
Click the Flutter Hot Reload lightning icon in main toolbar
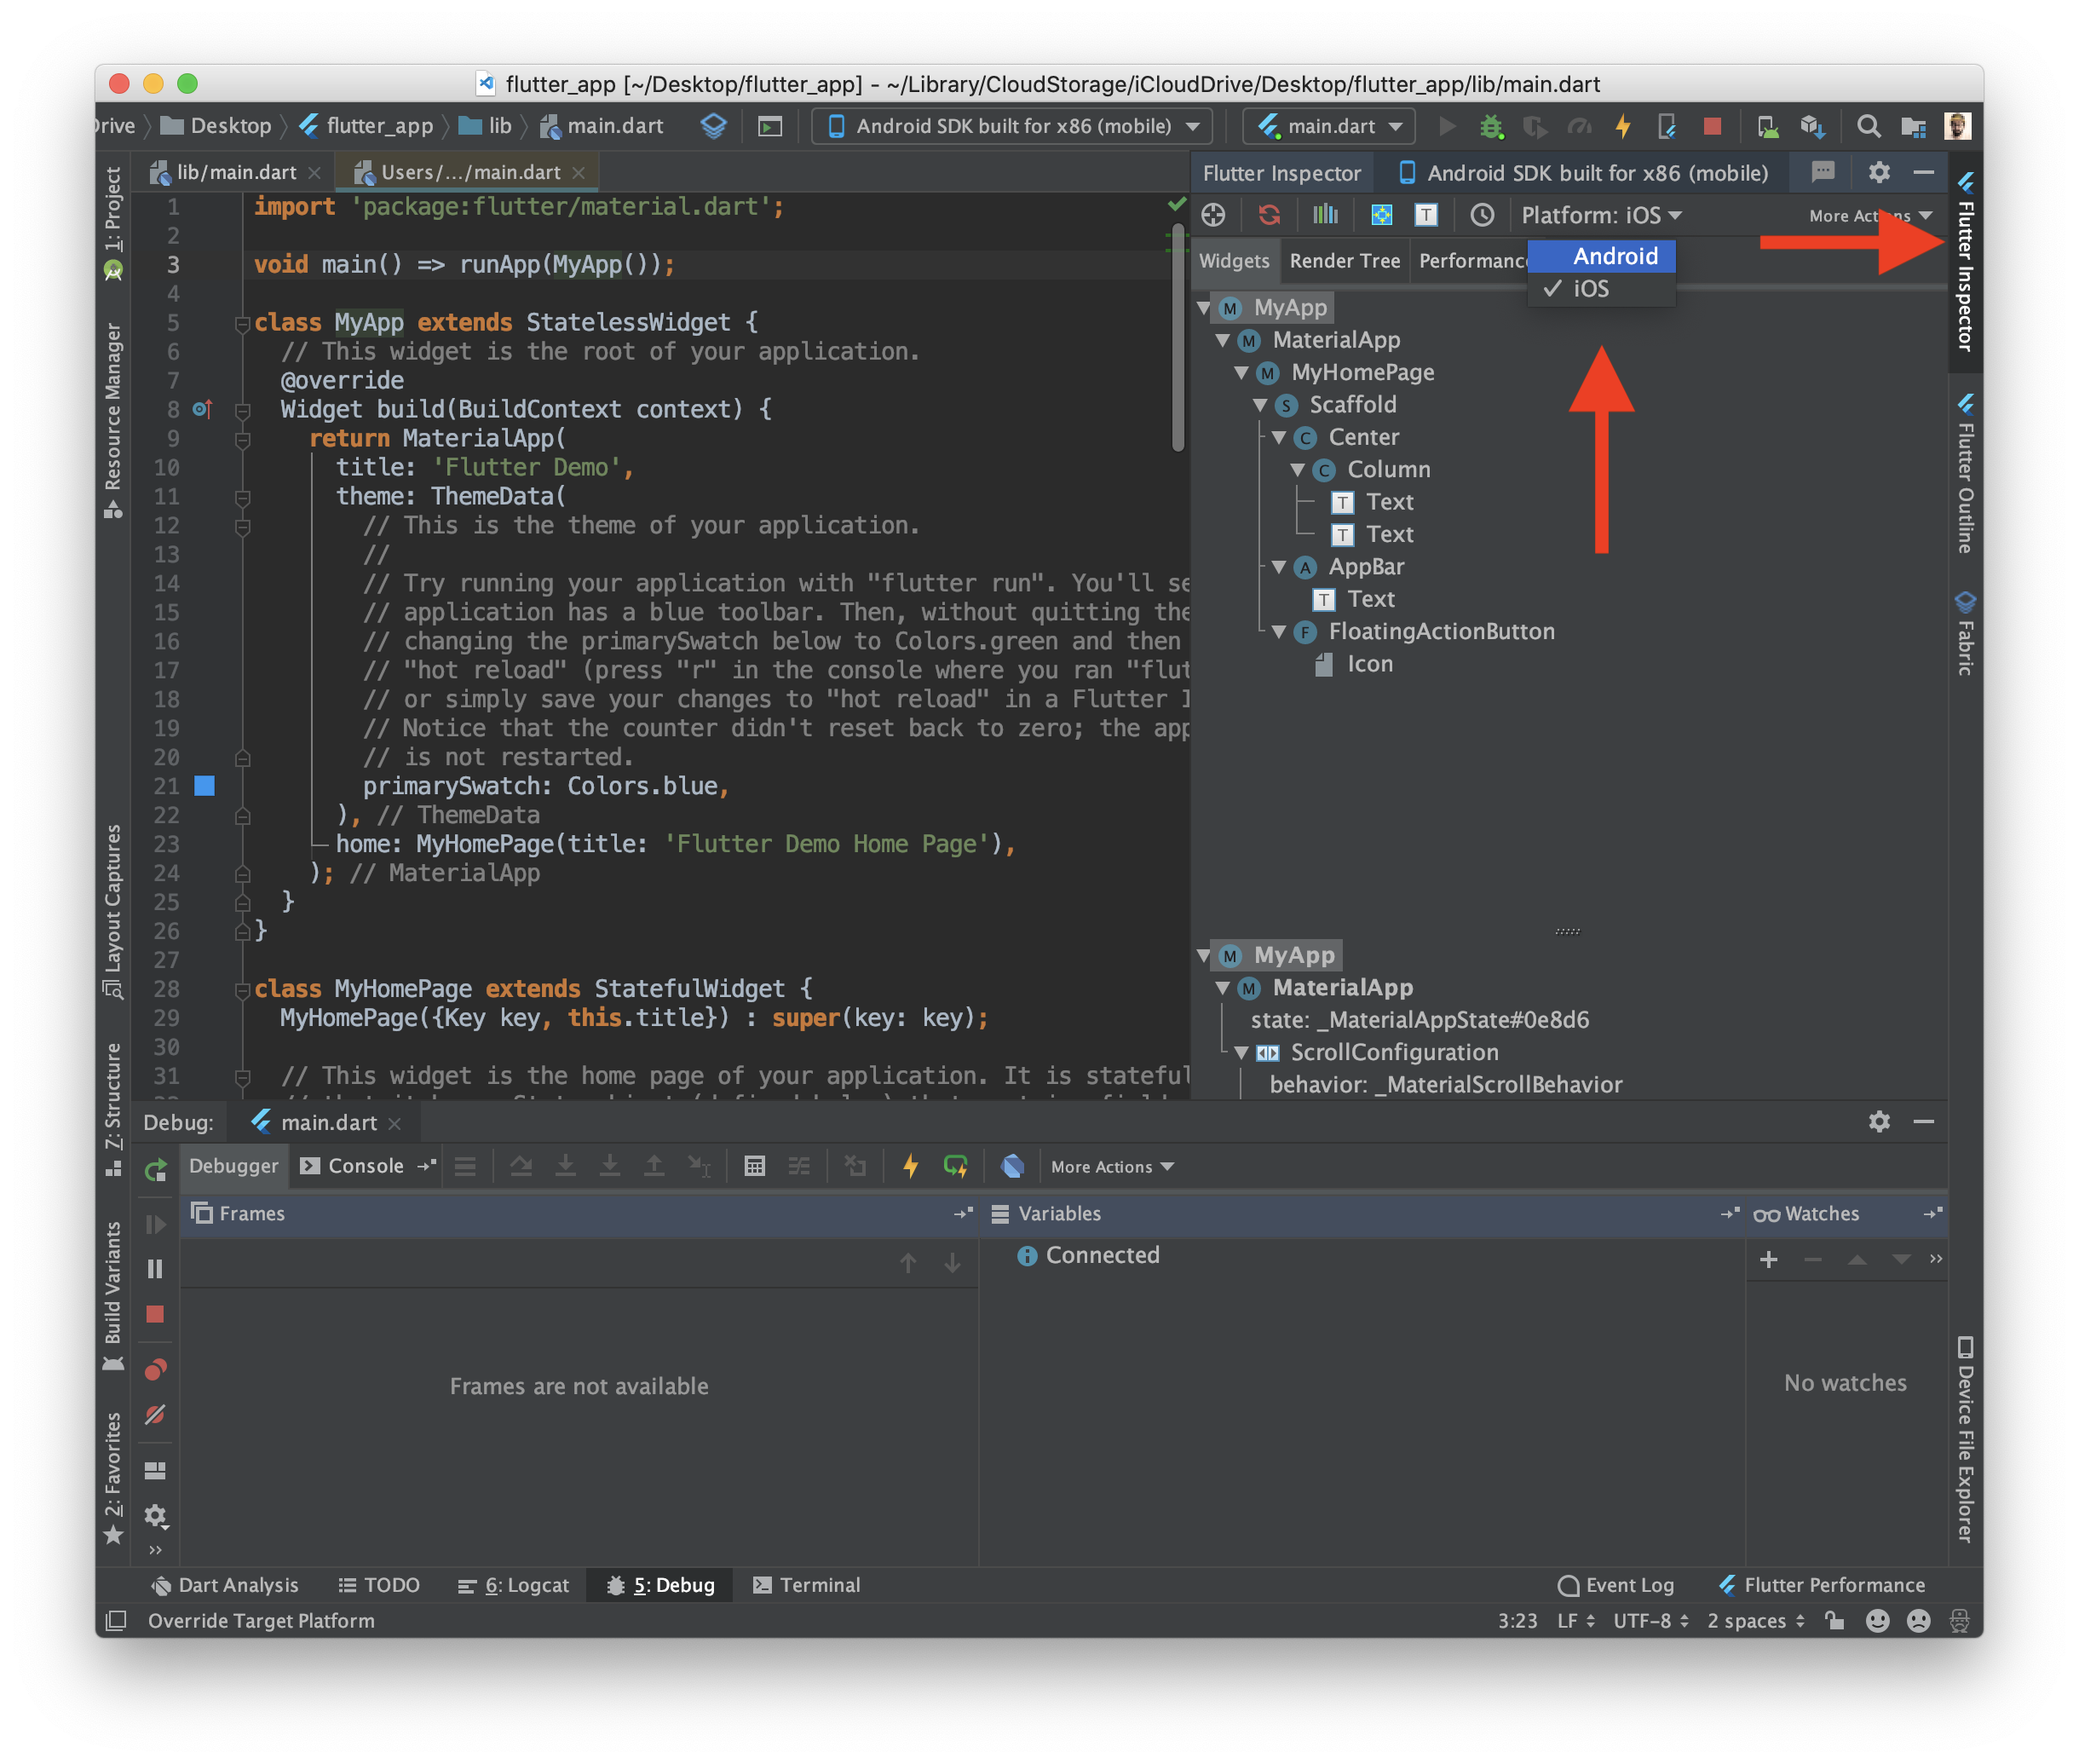(x=1623, y=127)
